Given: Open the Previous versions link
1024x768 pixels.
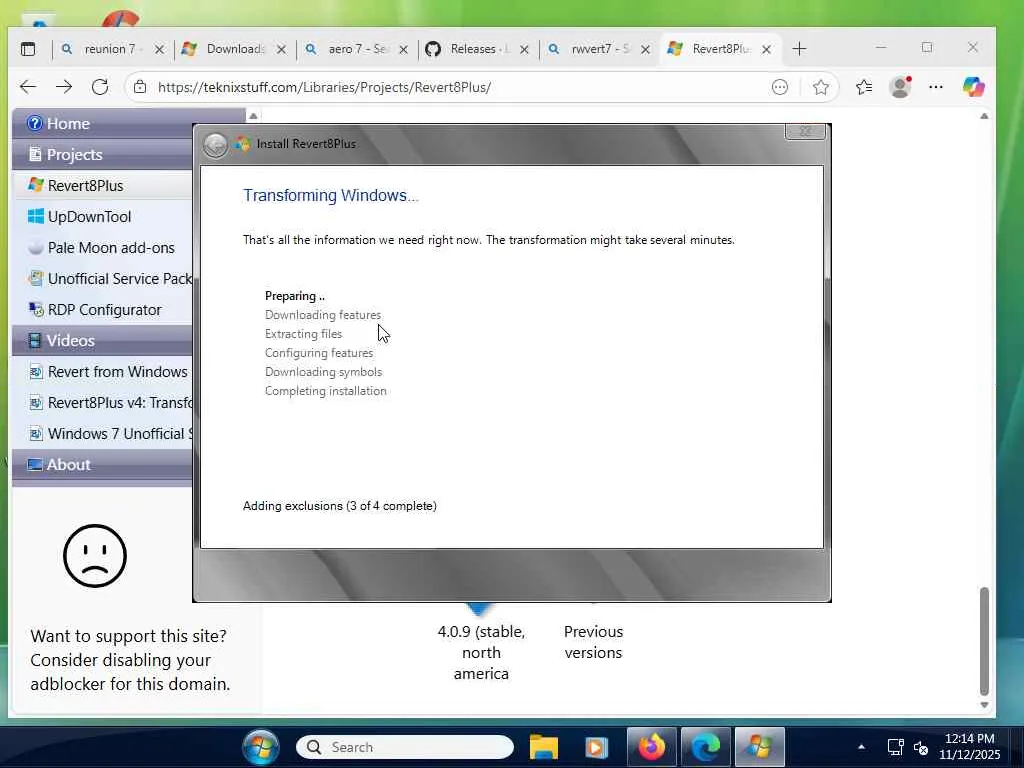Looking at the screenshot, I should point(593,642).
